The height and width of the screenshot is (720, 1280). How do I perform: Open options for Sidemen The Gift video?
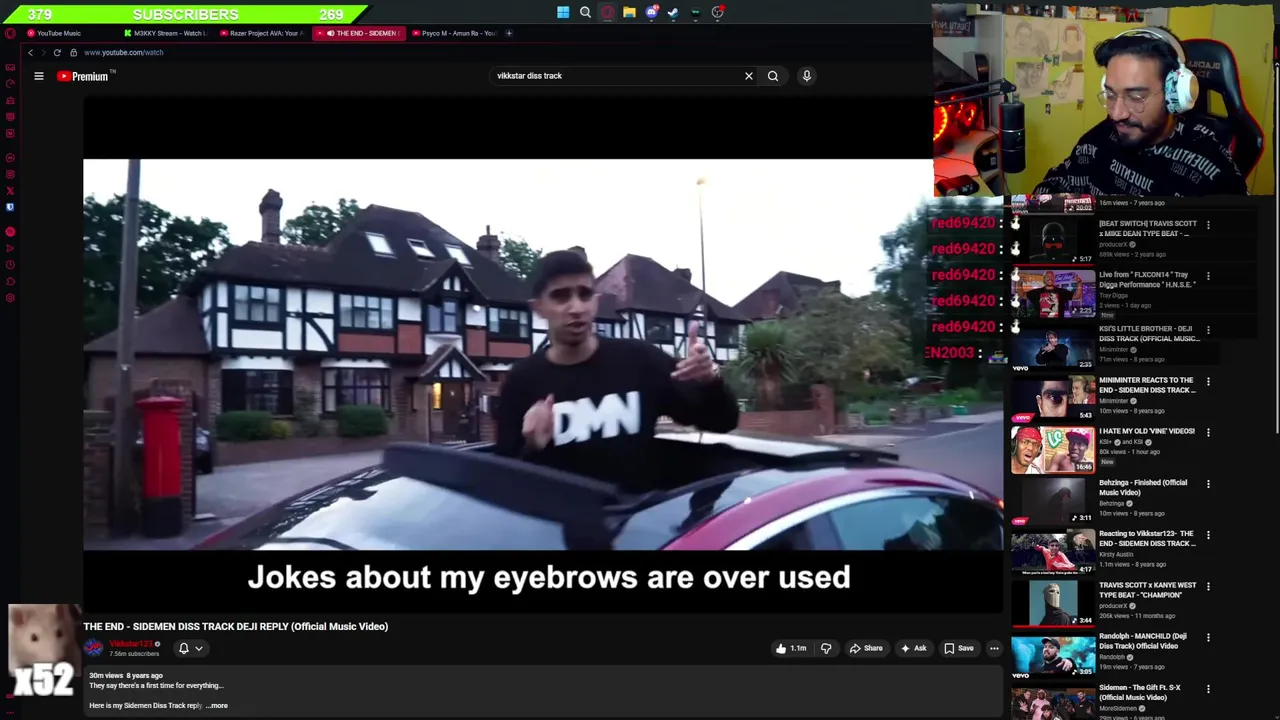pos(1208,689)
